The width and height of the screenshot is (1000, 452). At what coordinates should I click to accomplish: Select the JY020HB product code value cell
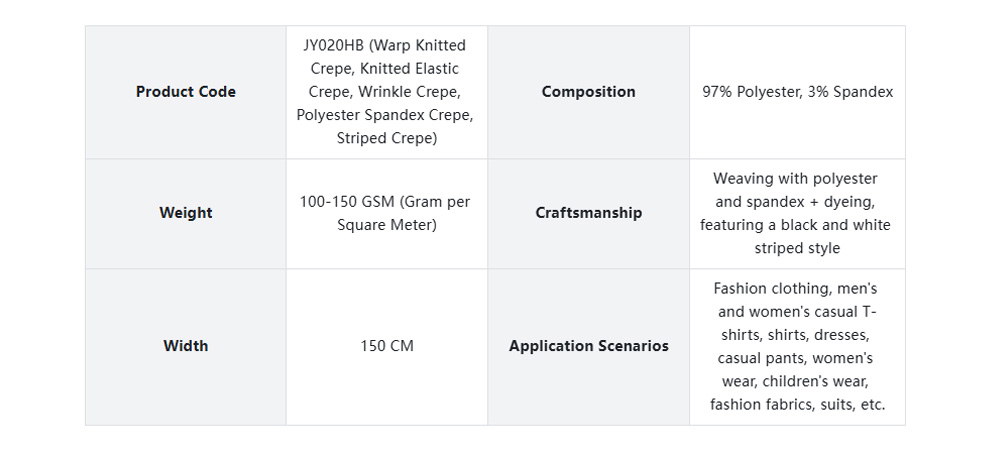click(386, 92)
